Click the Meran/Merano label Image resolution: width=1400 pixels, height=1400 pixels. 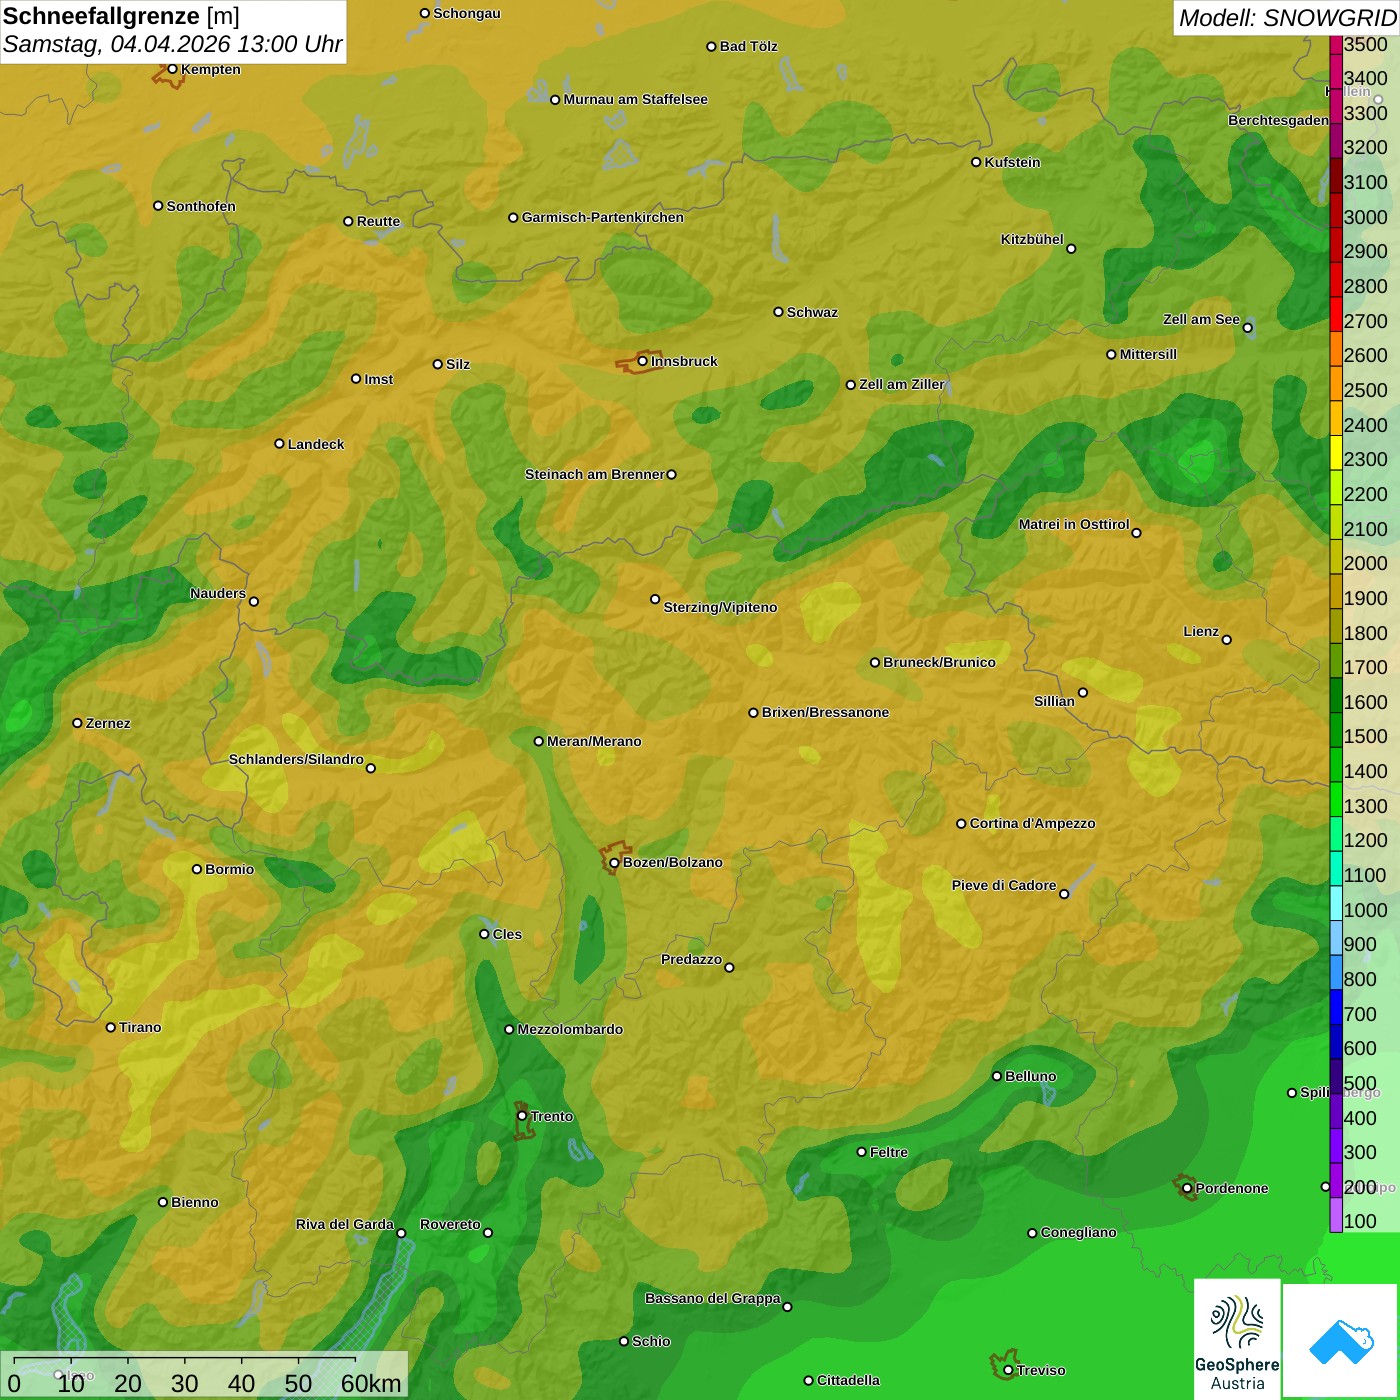coord(594,741)
